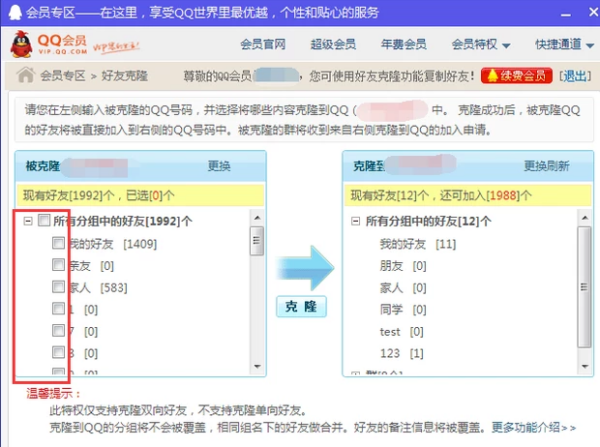Click the down arrow of left list scrollbar
Image resolution: width=600 pixels, height=447 pixels.
point(257,367)
